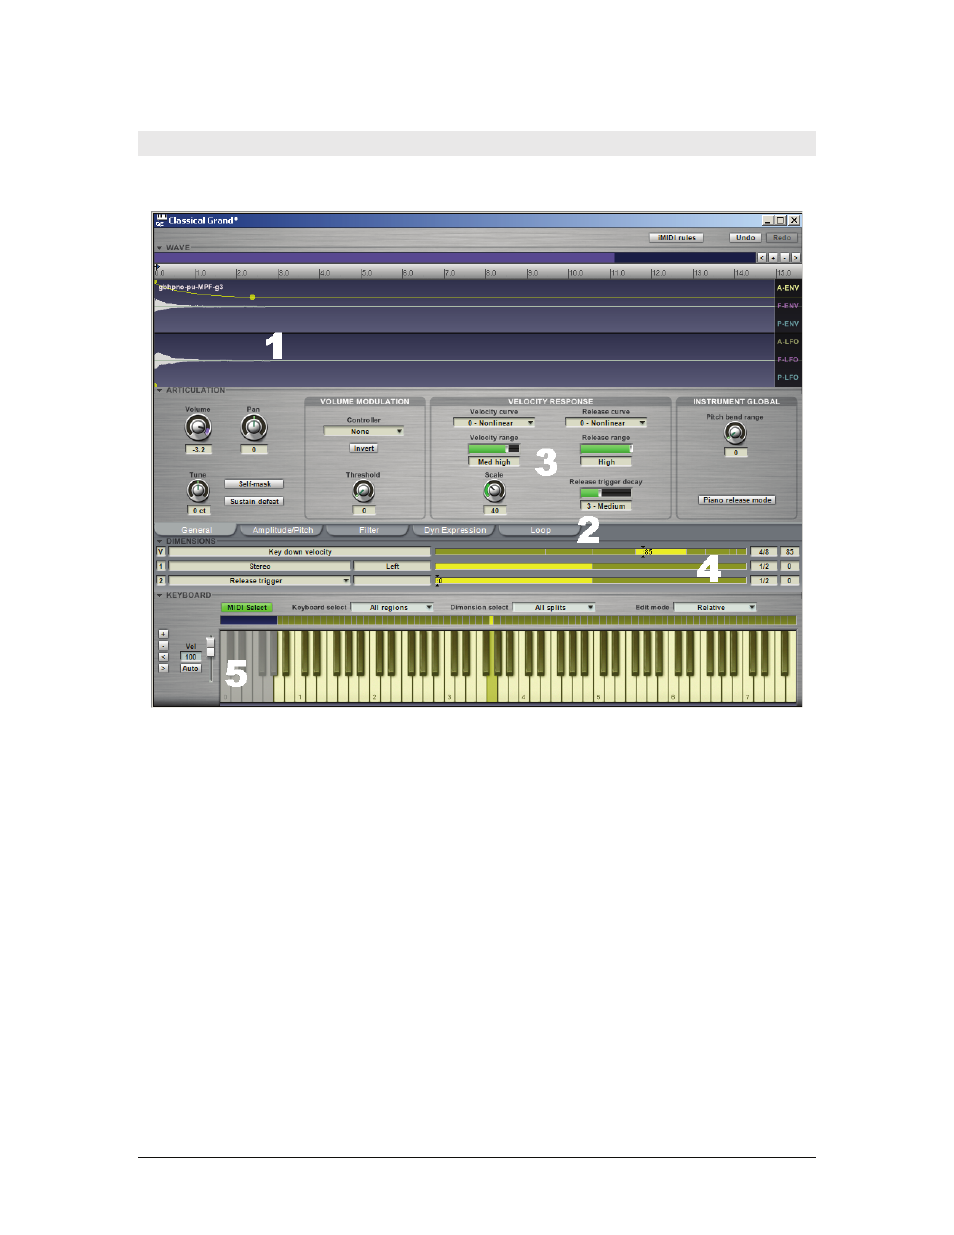Select the envelope point on the waveform
Viewport: 954px width, 1235px height.
tap(252, 297)
